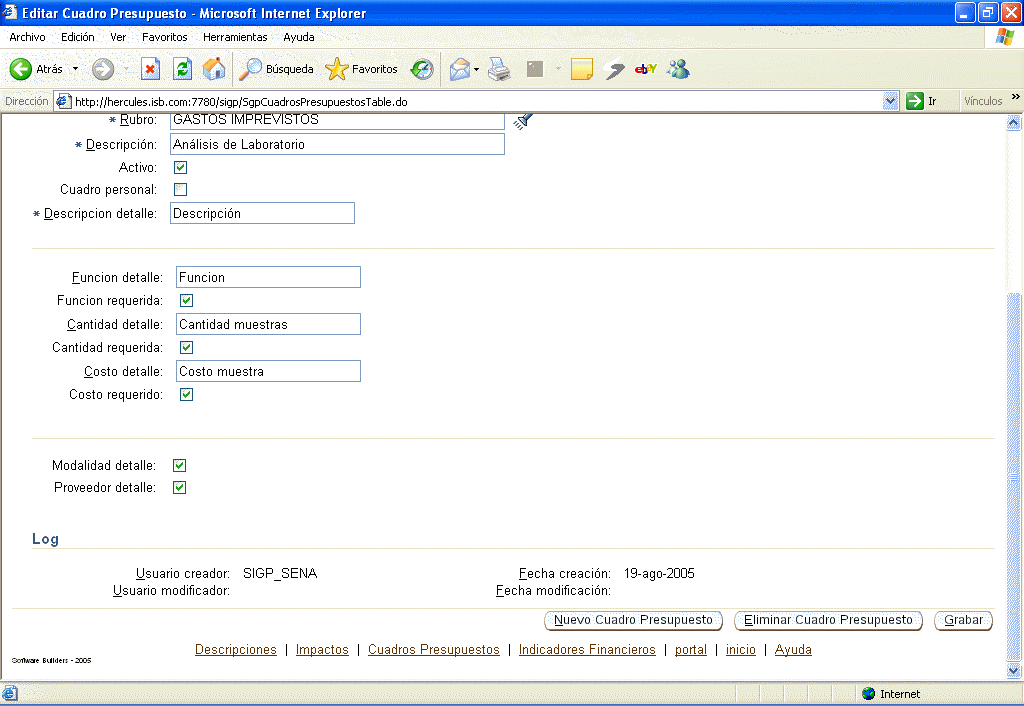Click the eBay toolbar icon
Screen dimensions: 1024x706
(645, 69)
